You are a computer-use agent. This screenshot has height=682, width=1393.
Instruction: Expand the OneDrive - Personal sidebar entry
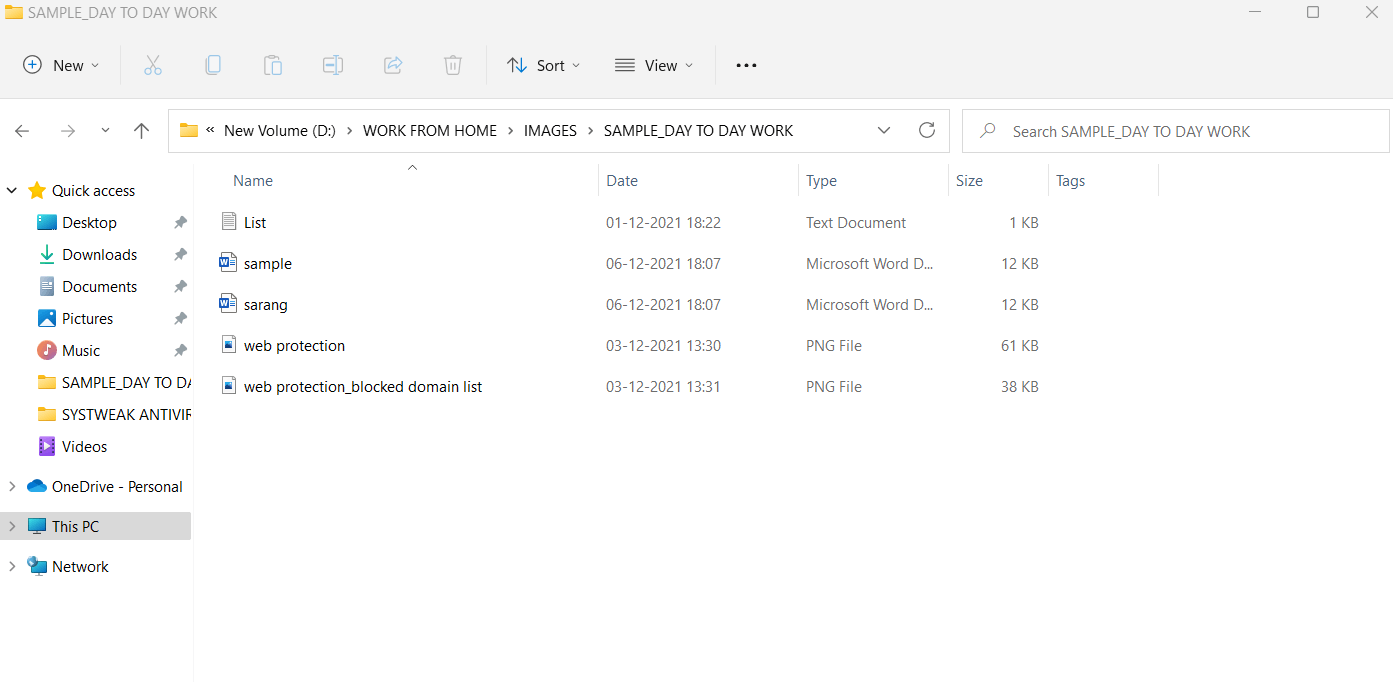click(x=11, y=486)
